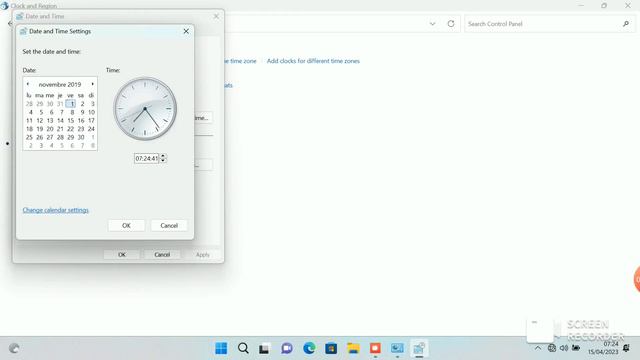Decrease time with spinner down arrow
The height and width of the screenshot is (360, 640).
(x=163, y=160)
